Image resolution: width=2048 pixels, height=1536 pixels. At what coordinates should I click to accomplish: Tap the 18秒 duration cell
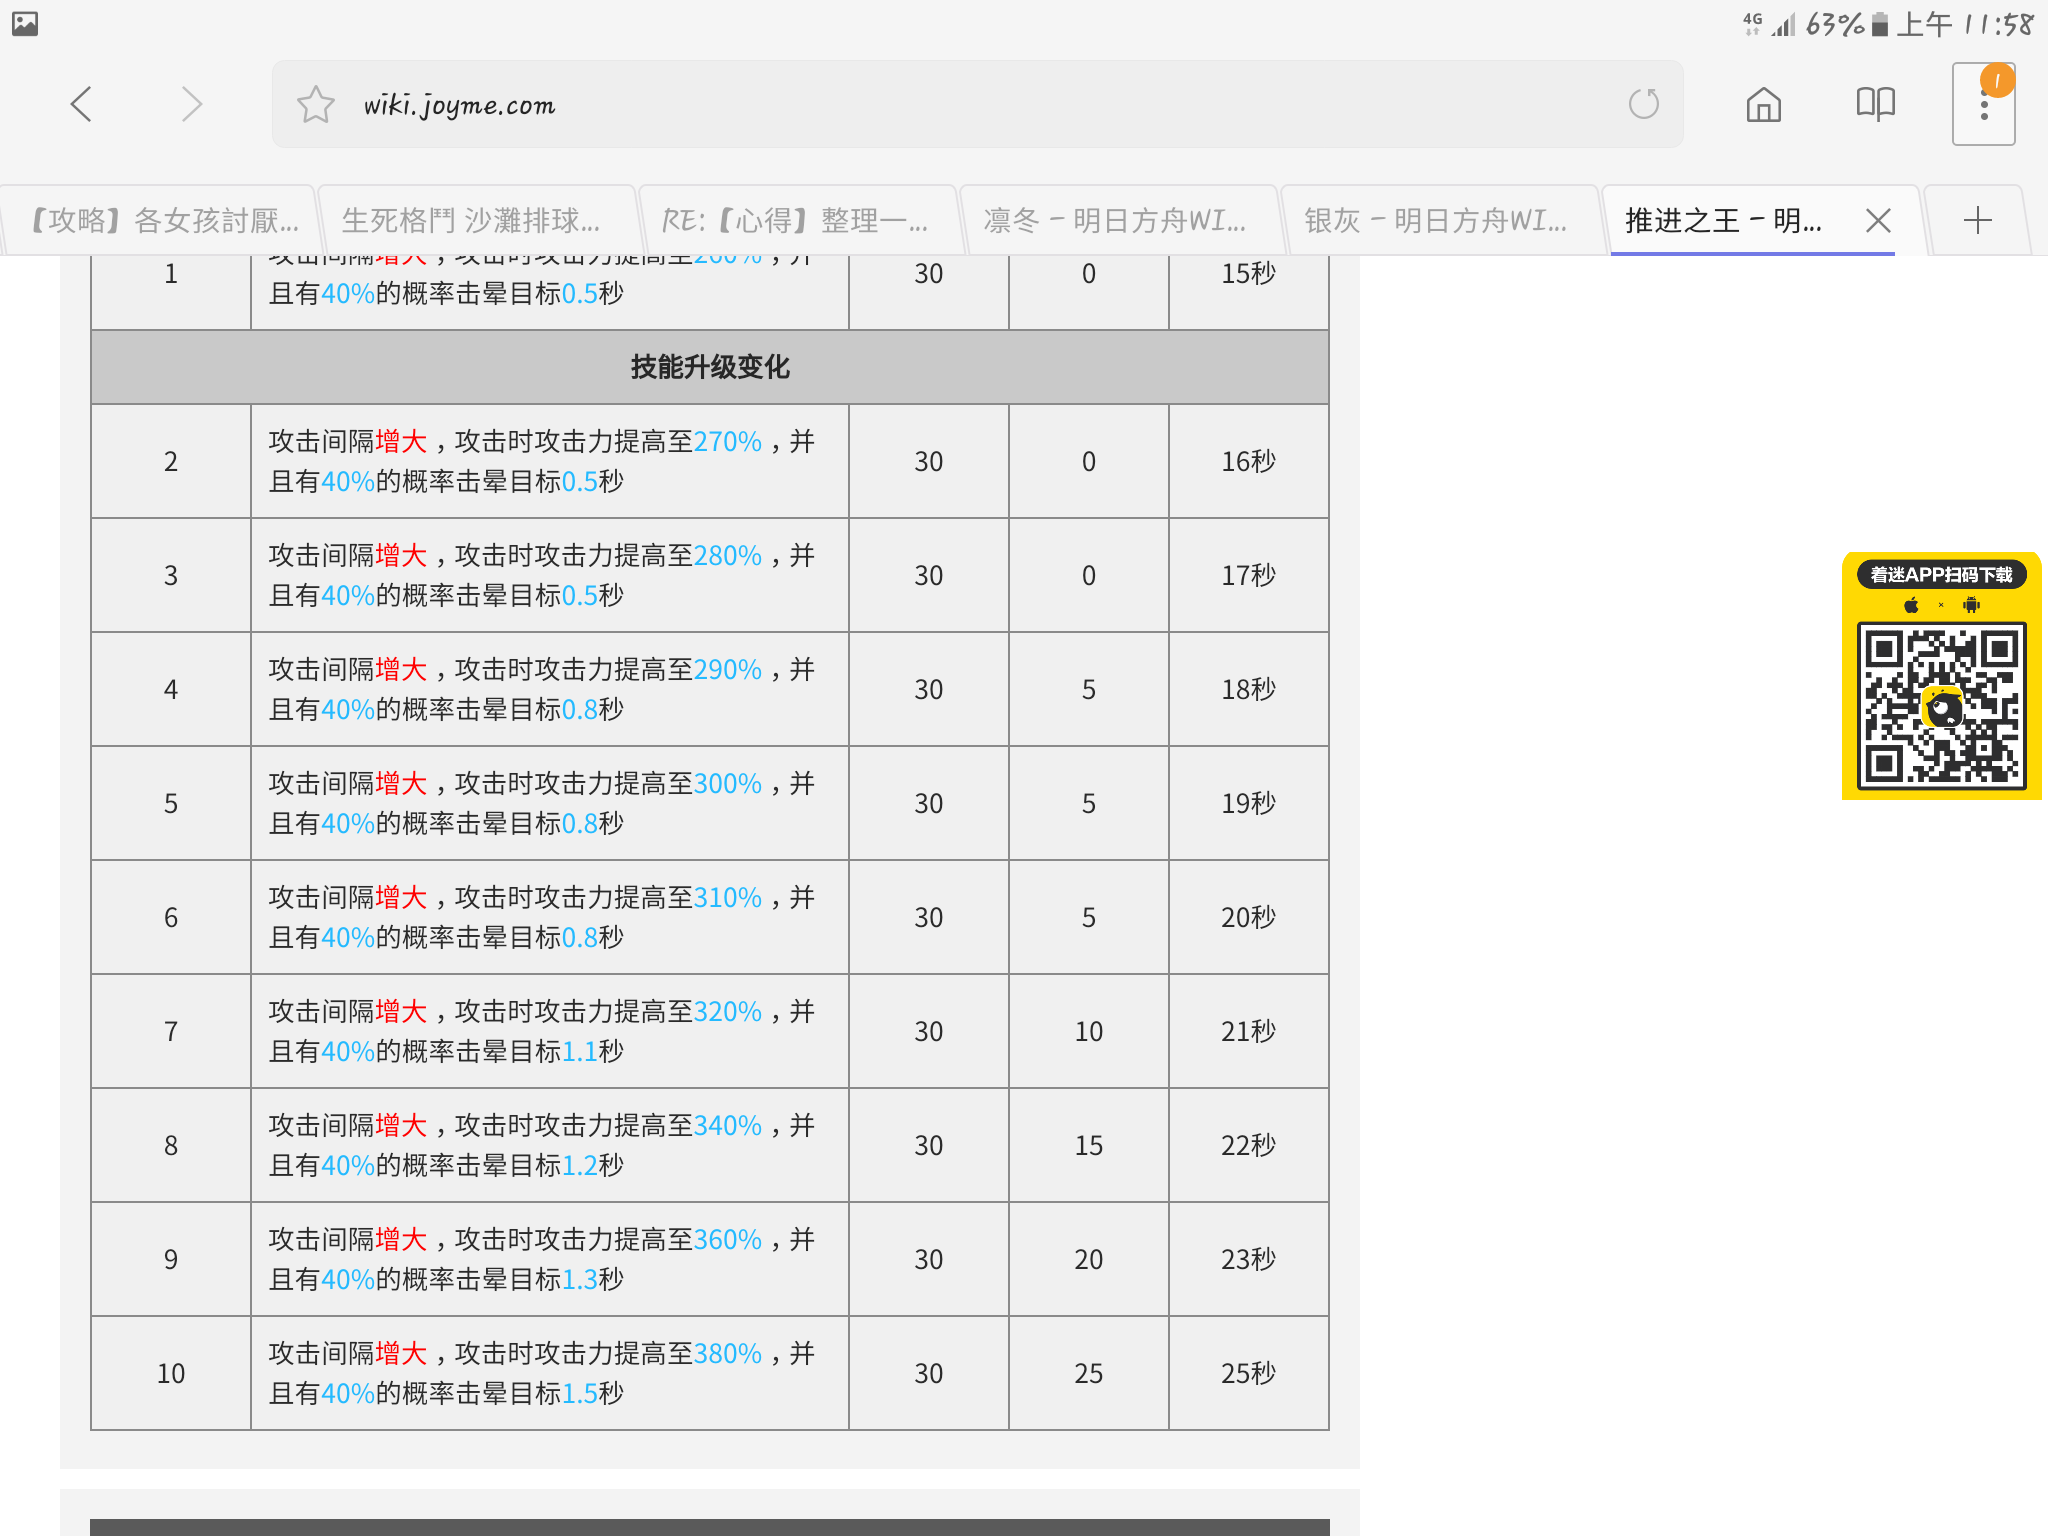coord(1249,689)
